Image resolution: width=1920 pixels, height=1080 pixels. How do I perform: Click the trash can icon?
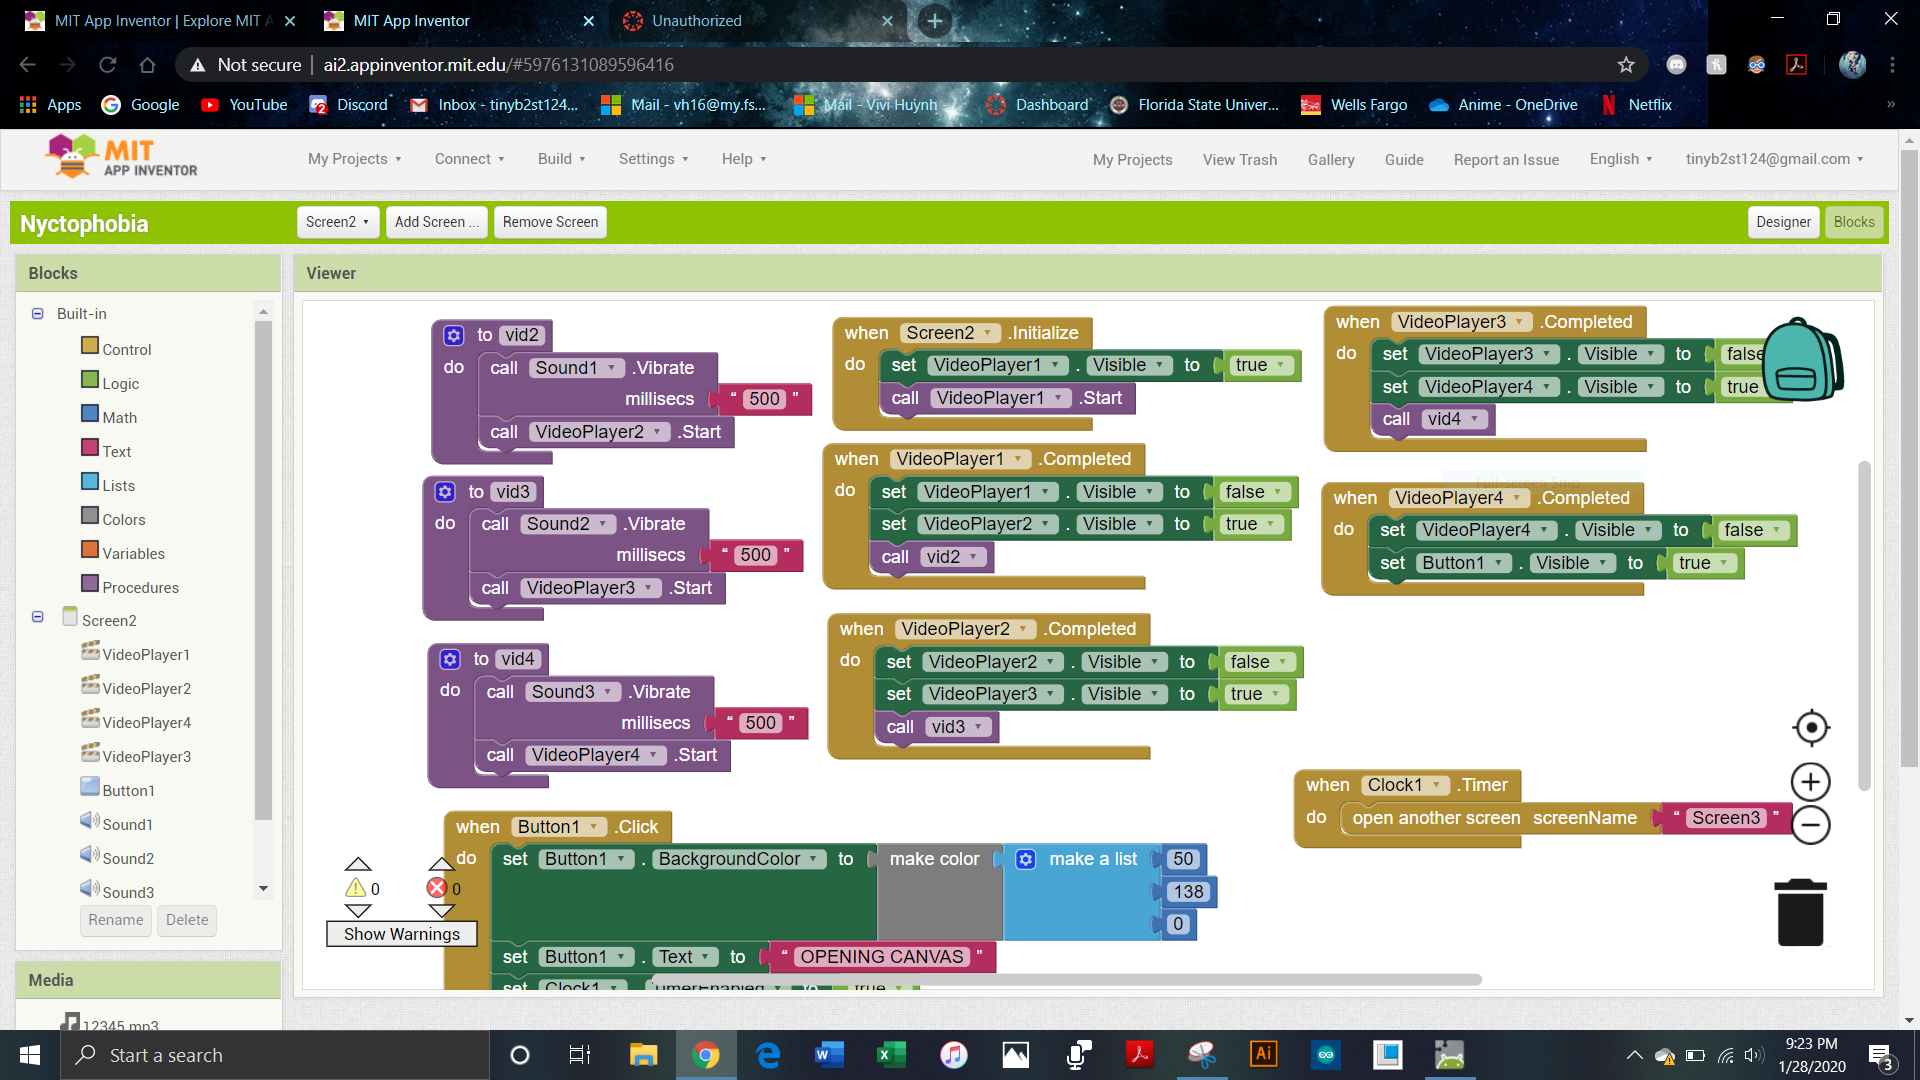coord(1800,913)
